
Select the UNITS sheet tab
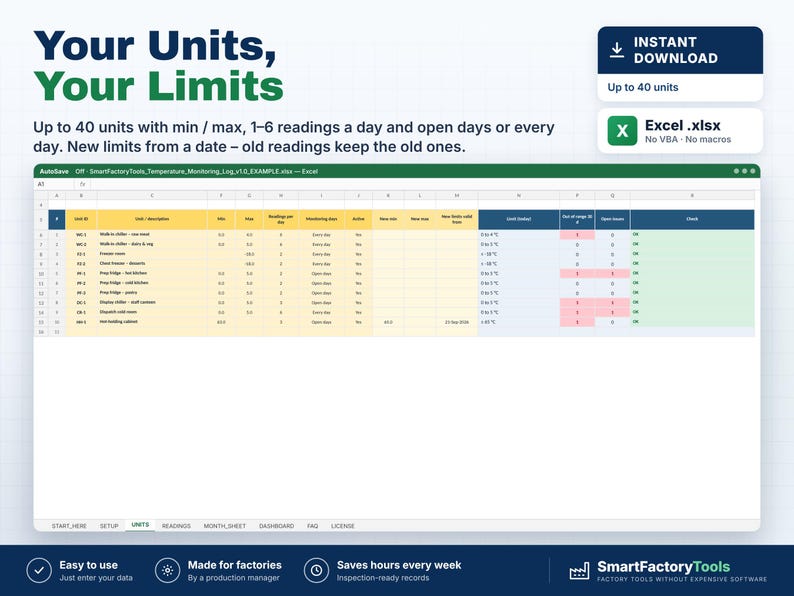[140, 525]
